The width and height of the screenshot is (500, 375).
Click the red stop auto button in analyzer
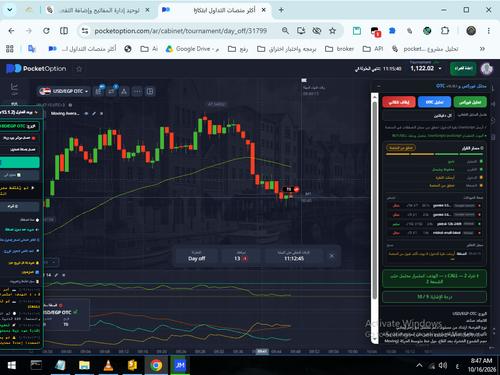(x=399, y=102)
